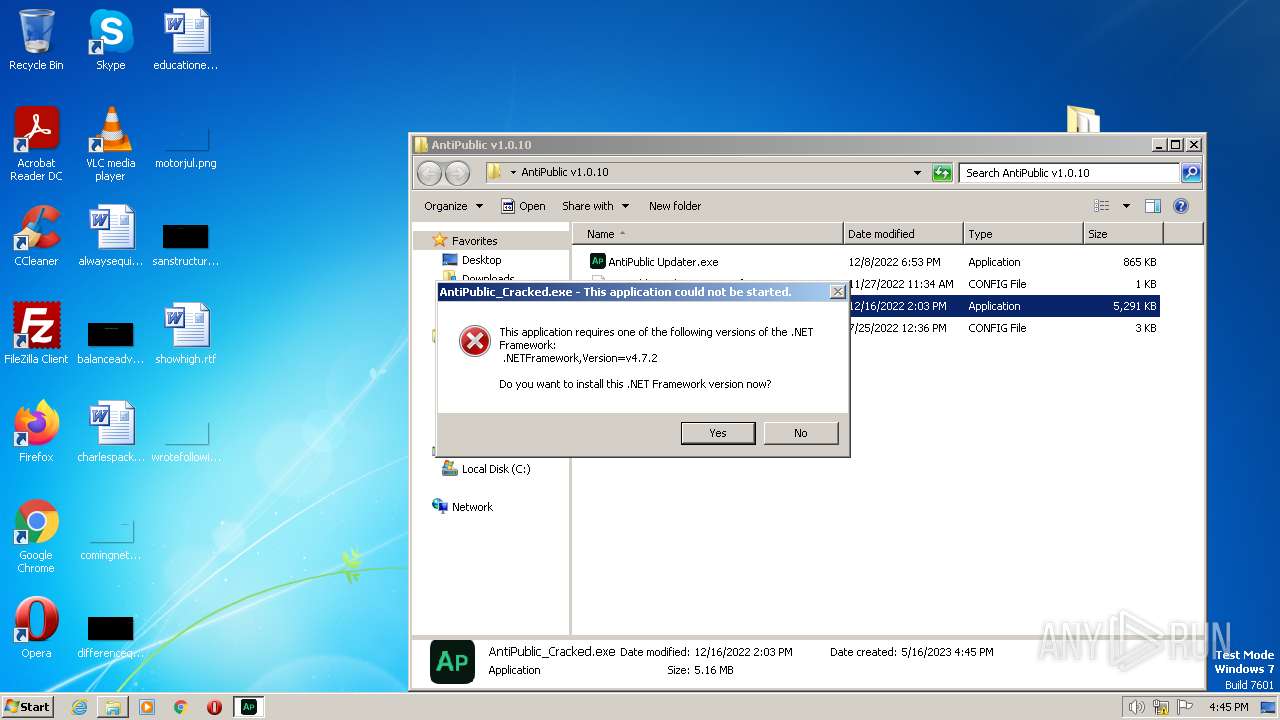1280x720 pixels.
Task: Sort by the Date modified column
Action: (903, 234)
